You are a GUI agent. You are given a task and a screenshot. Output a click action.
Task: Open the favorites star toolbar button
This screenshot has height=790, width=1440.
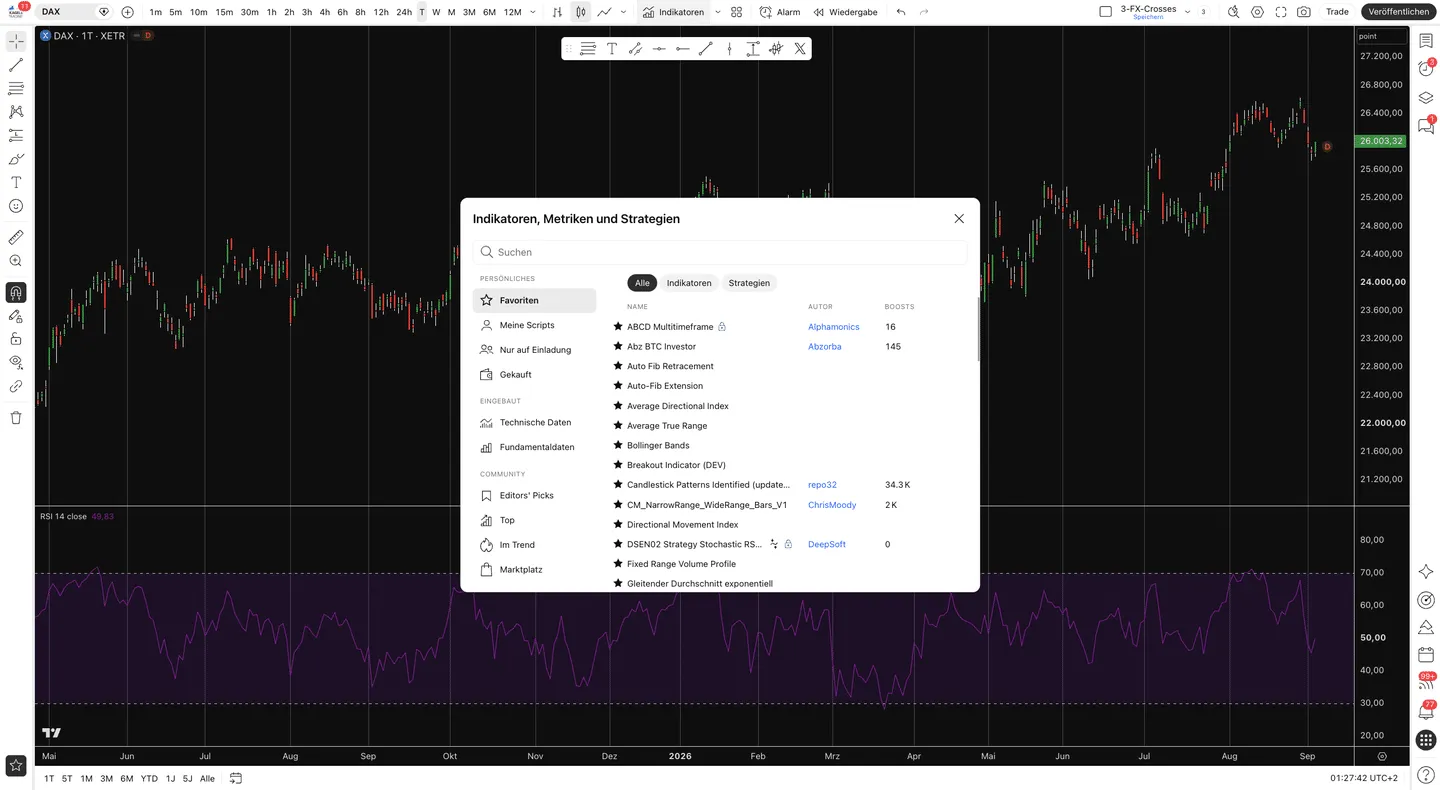coord(16,765)
